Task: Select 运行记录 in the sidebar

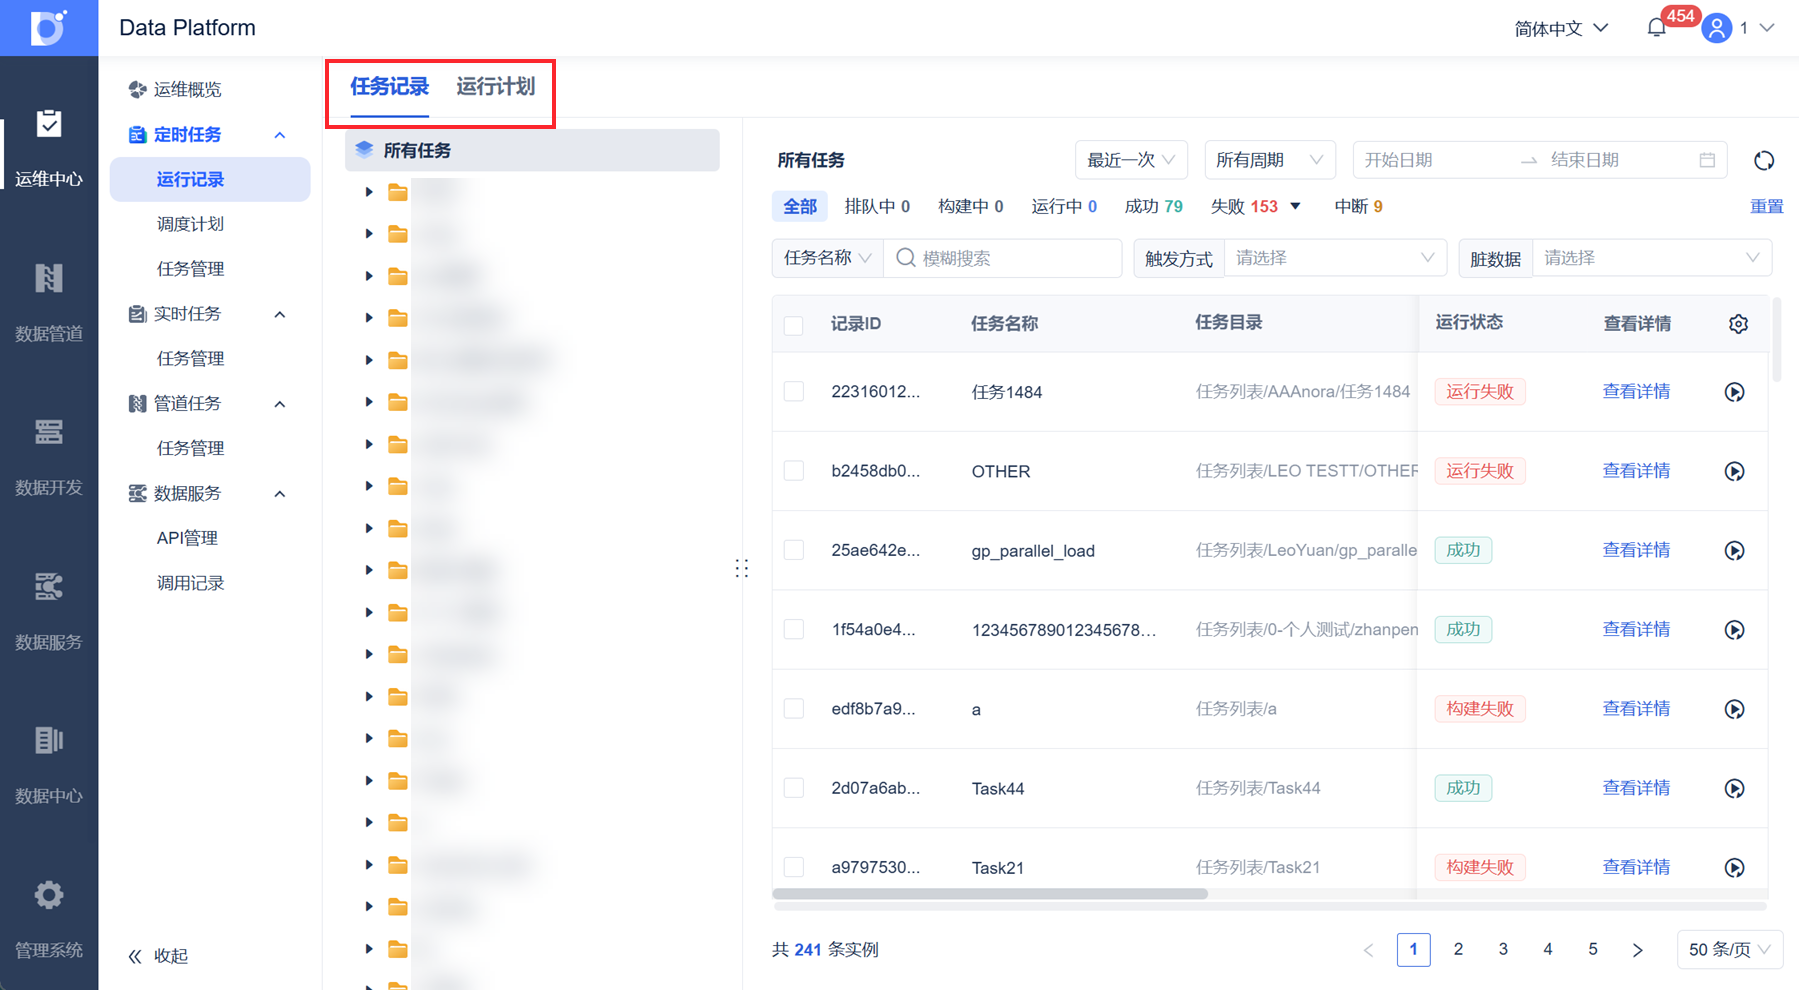Action: 210,180
